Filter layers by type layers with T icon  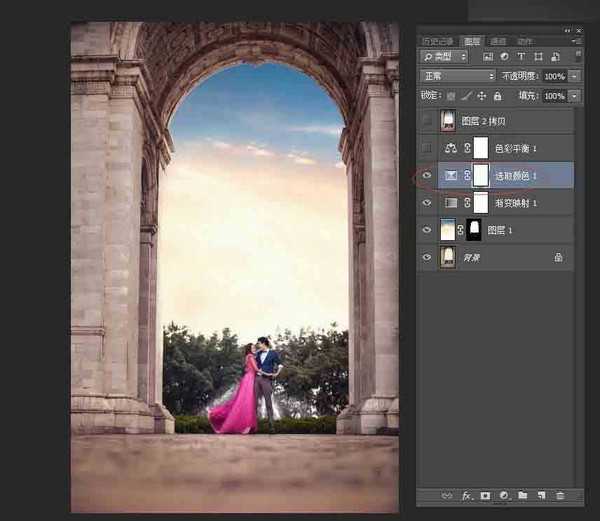(521, 57)
